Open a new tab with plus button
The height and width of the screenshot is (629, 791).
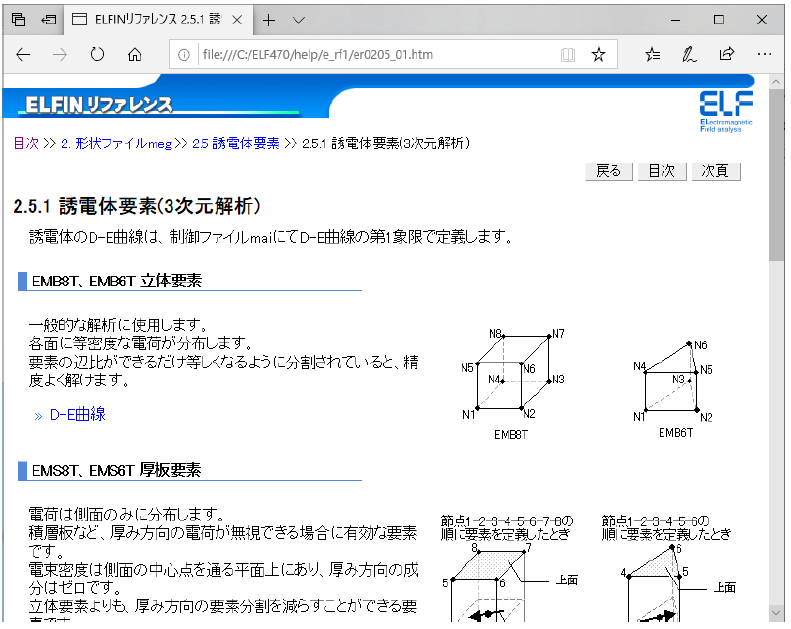pos(269,20)
